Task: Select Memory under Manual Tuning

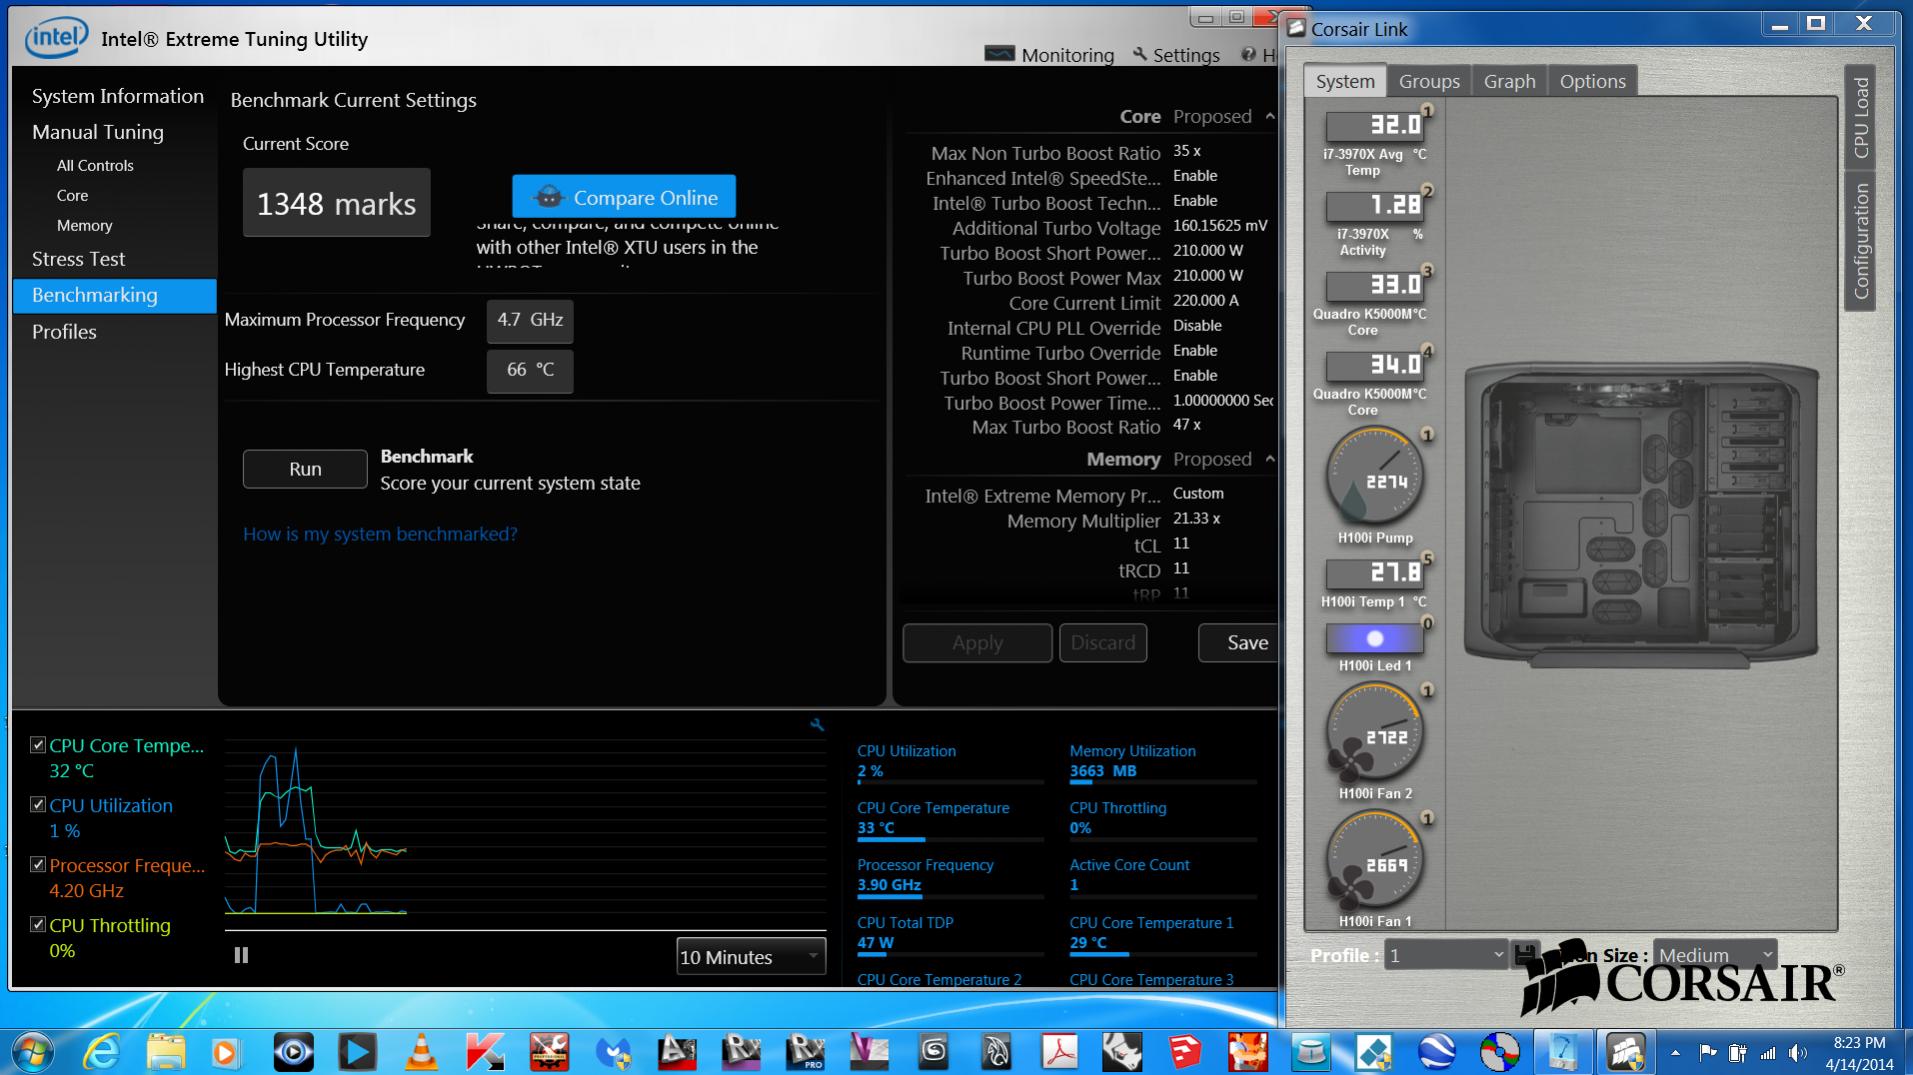Action: pyautogui.click(x=84, y=225)
